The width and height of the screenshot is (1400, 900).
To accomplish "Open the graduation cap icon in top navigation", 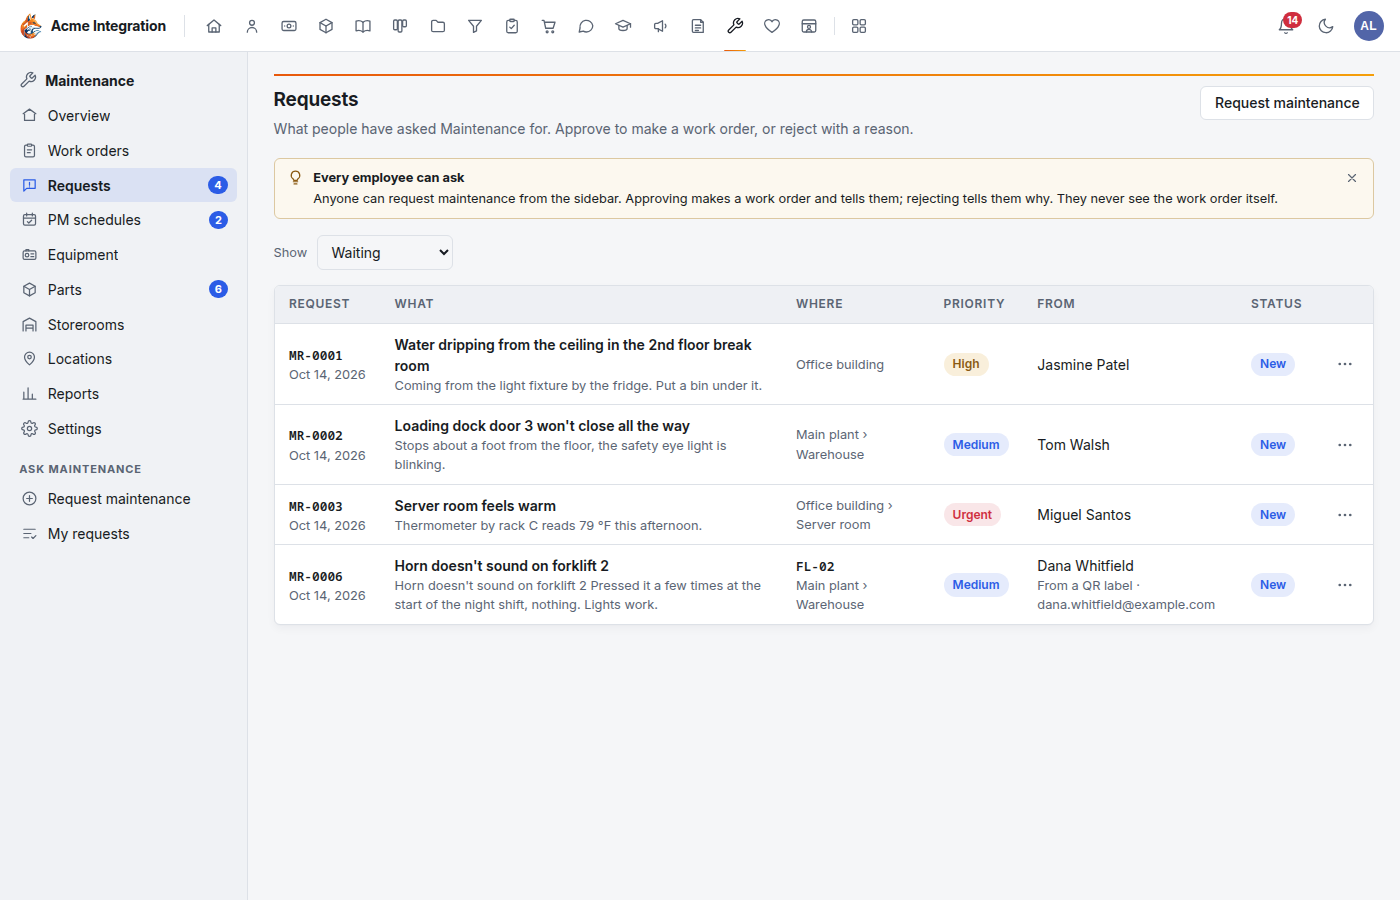I will click(623, 26).
